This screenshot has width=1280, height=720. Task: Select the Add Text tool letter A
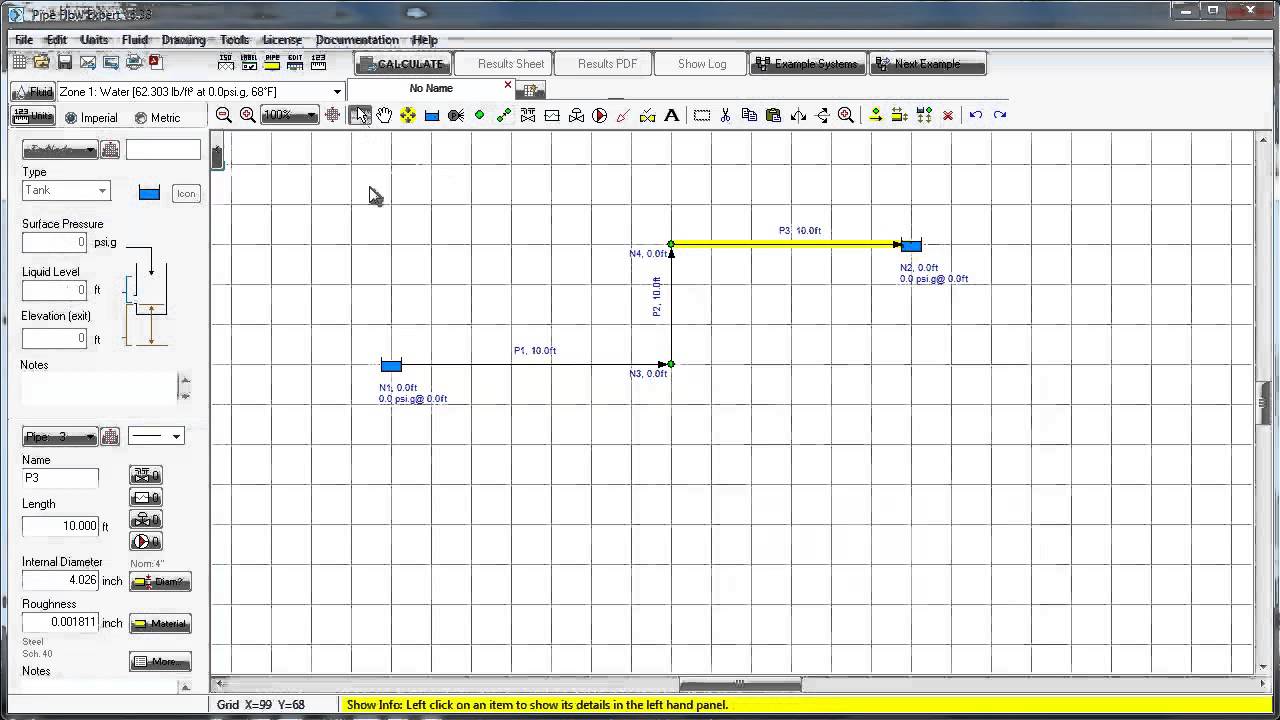pos(672,115)
